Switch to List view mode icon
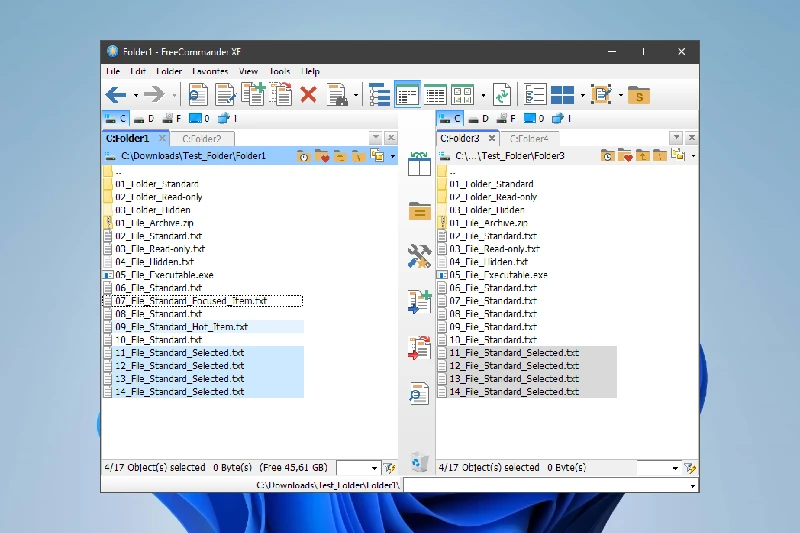800x533 pixels. 435,95
